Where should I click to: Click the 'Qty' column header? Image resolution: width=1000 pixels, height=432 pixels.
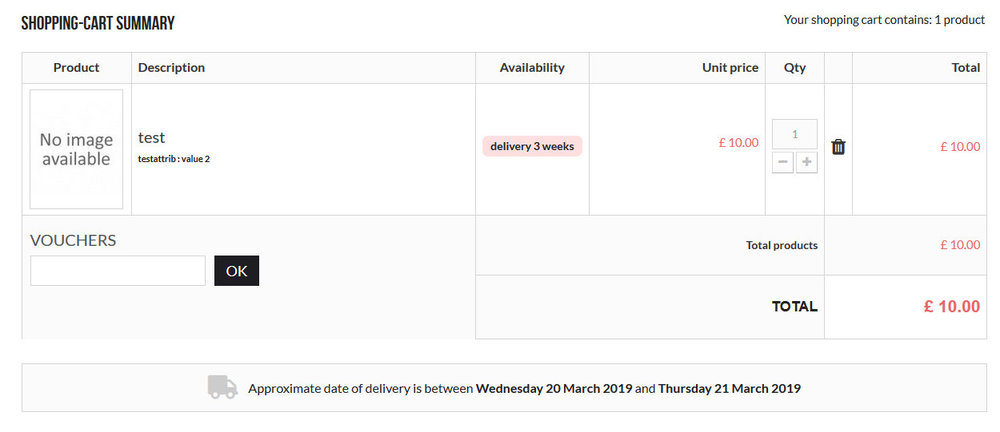coord(795,68)
